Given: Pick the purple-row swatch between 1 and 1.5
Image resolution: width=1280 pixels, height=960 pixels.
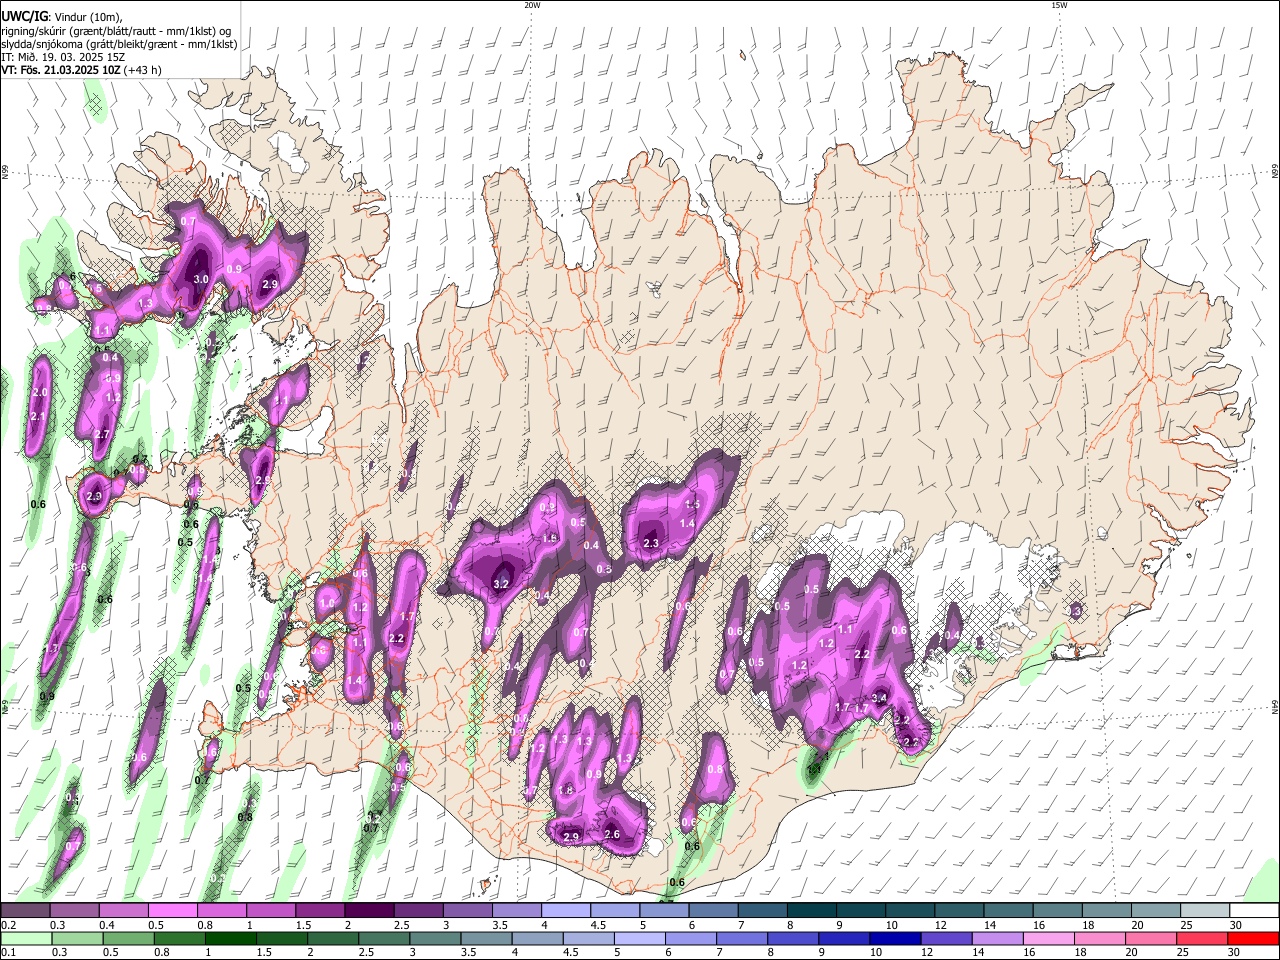Looking at the screenshot, I should tap(270, 910).
